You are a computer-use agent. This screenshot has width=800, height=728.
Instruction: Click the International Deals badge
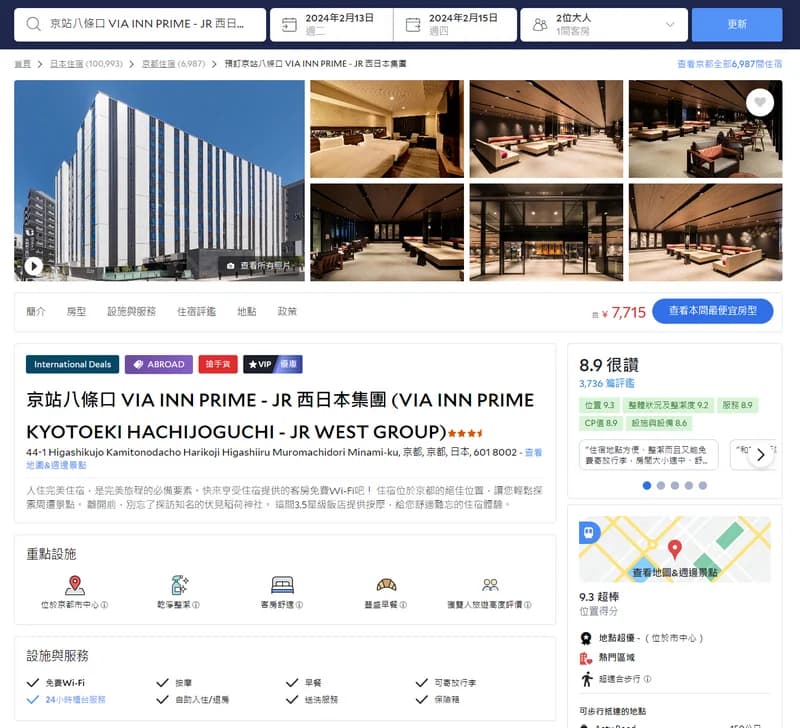(x=72, y=364)
